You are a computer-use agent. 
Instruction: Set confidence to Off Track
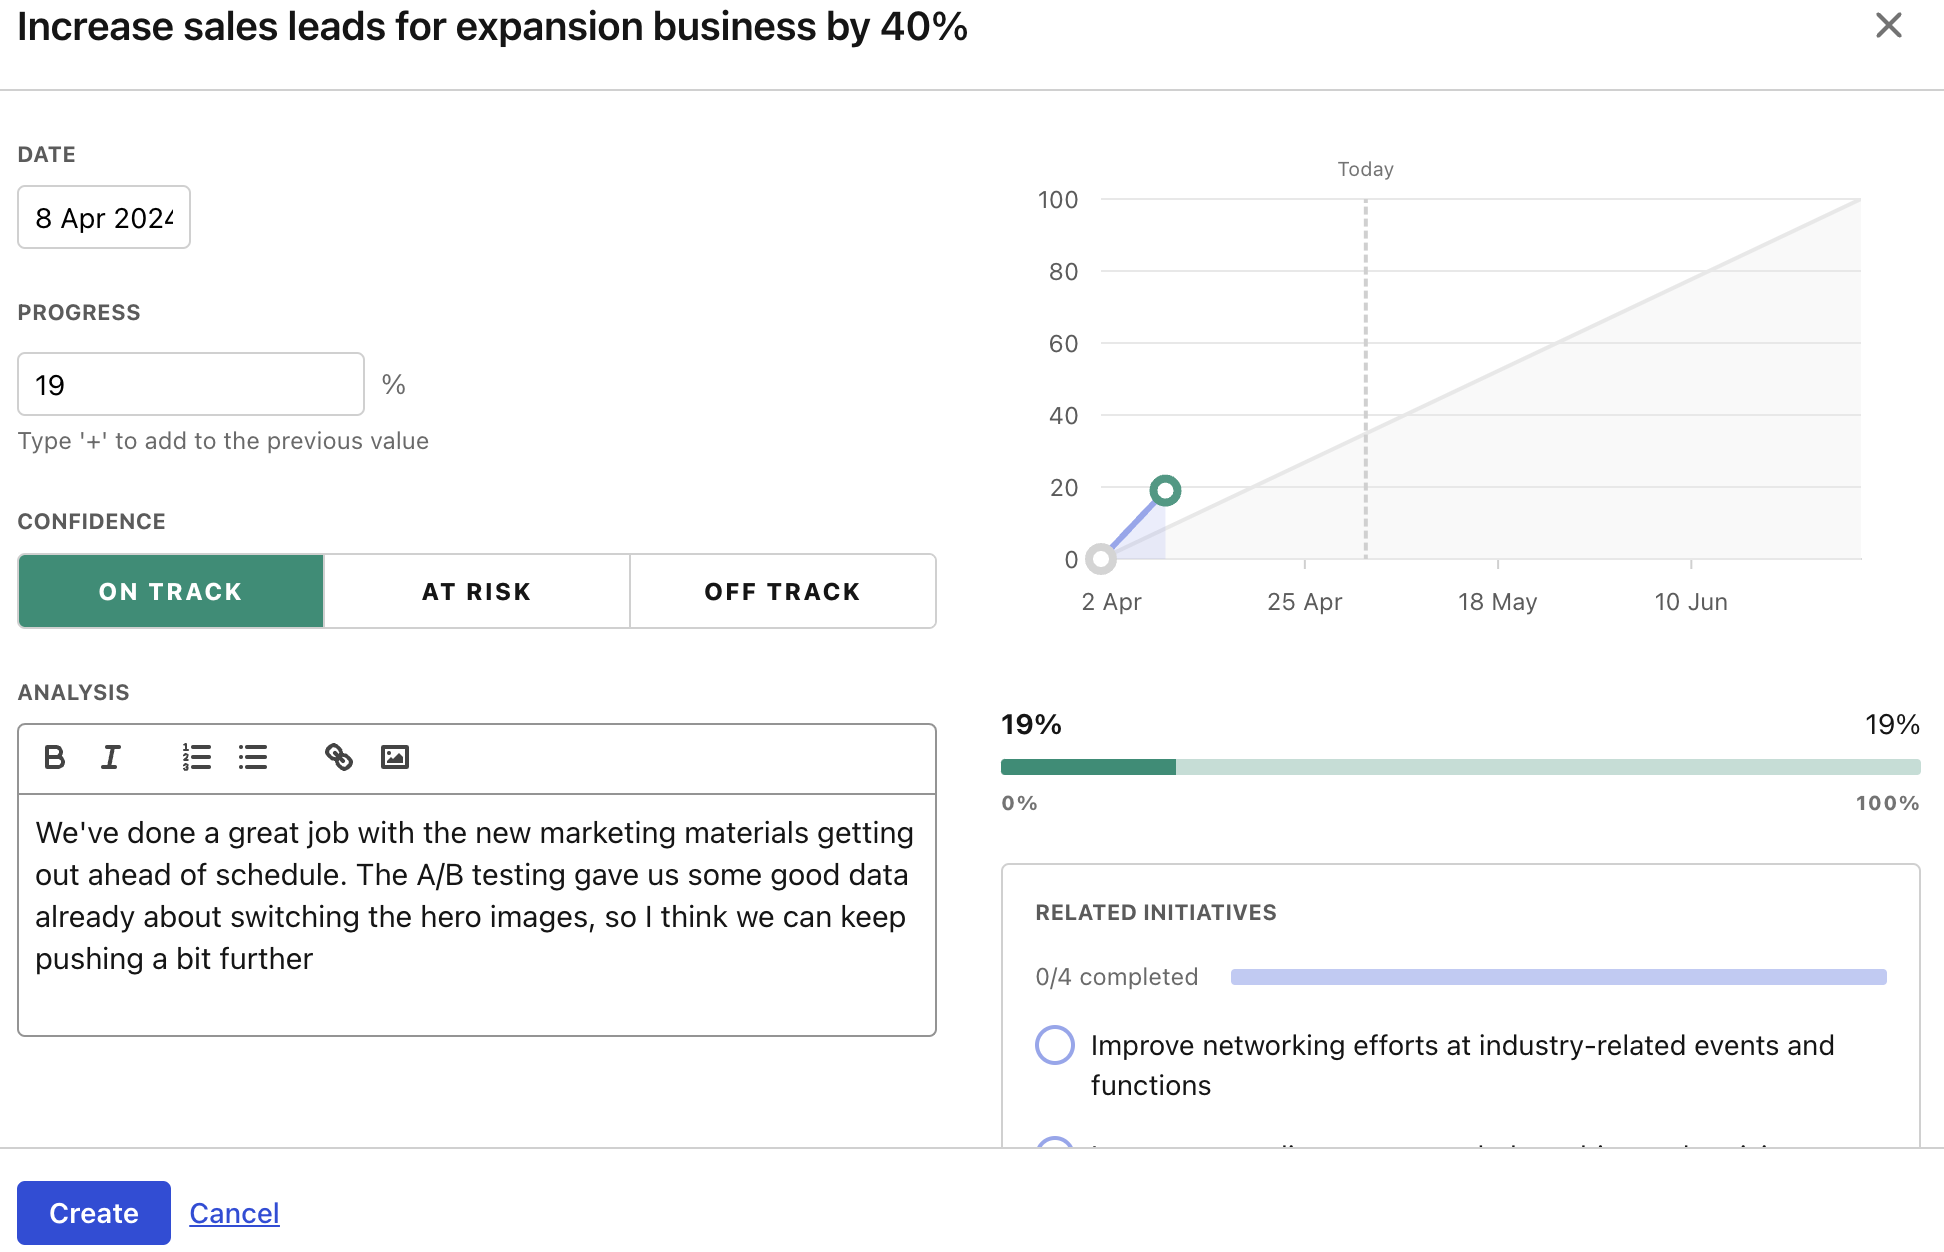click(x=782, y=591)
